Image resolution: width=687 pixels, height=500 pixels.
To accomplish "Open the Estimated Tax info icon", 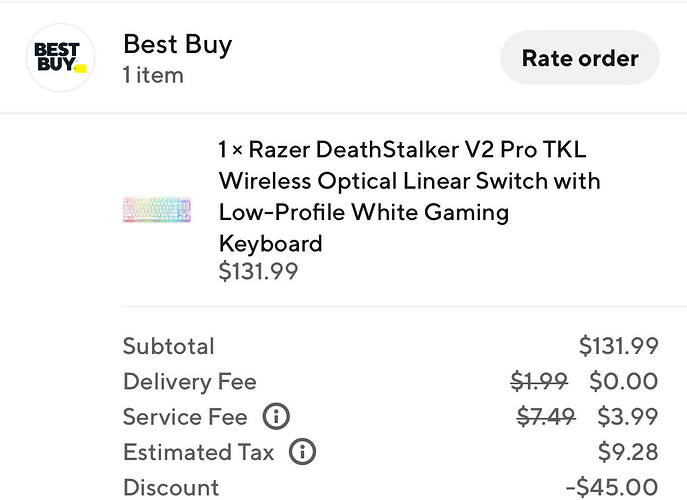I will pyautogui.click(x=302, y=452).
